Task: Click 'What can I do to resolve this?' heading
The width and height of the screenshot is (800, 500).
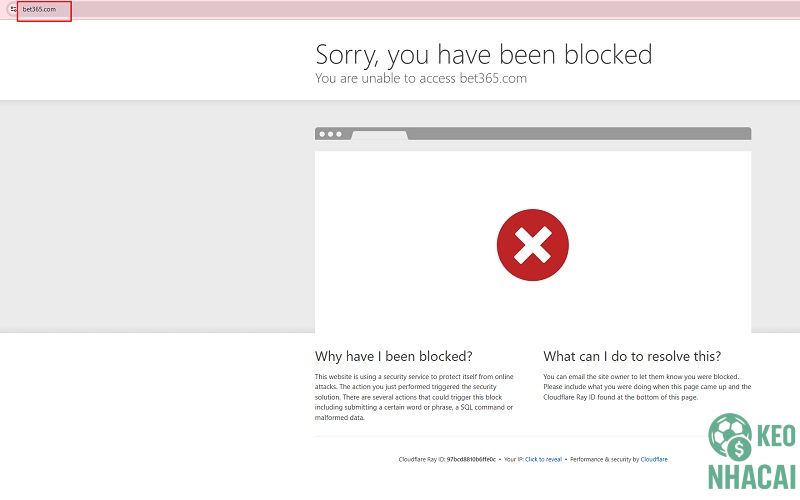Action: (631, 356)
